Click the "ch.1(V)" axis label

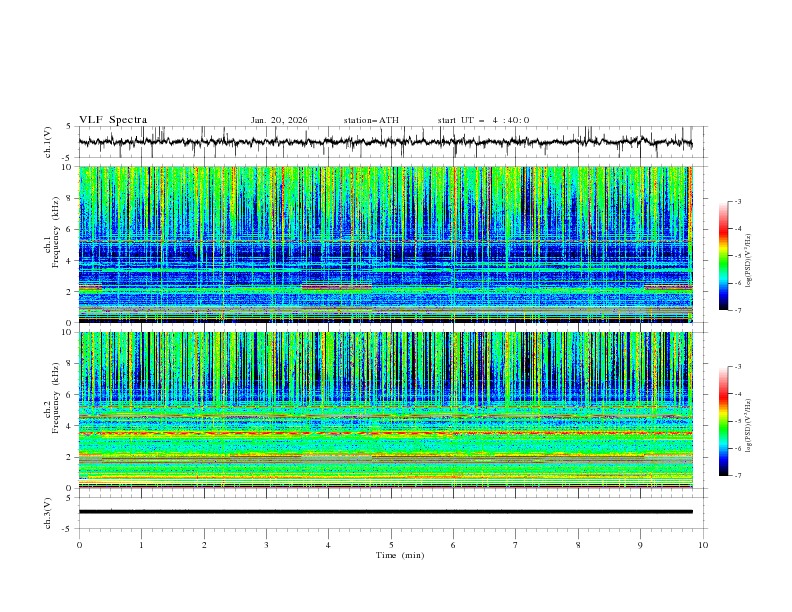coord(48,142)
